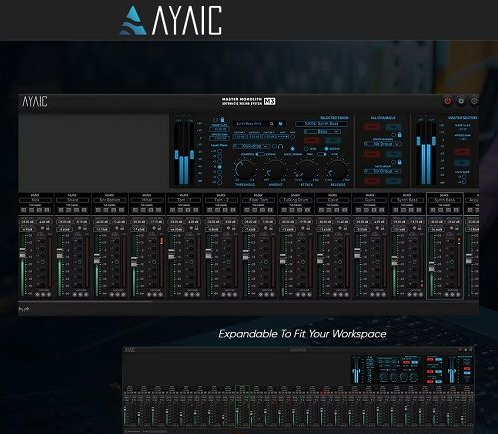Click the blue button in the Master Section
Image resolution: width=498 pixels, height=434 pixels.
[462, 163]
